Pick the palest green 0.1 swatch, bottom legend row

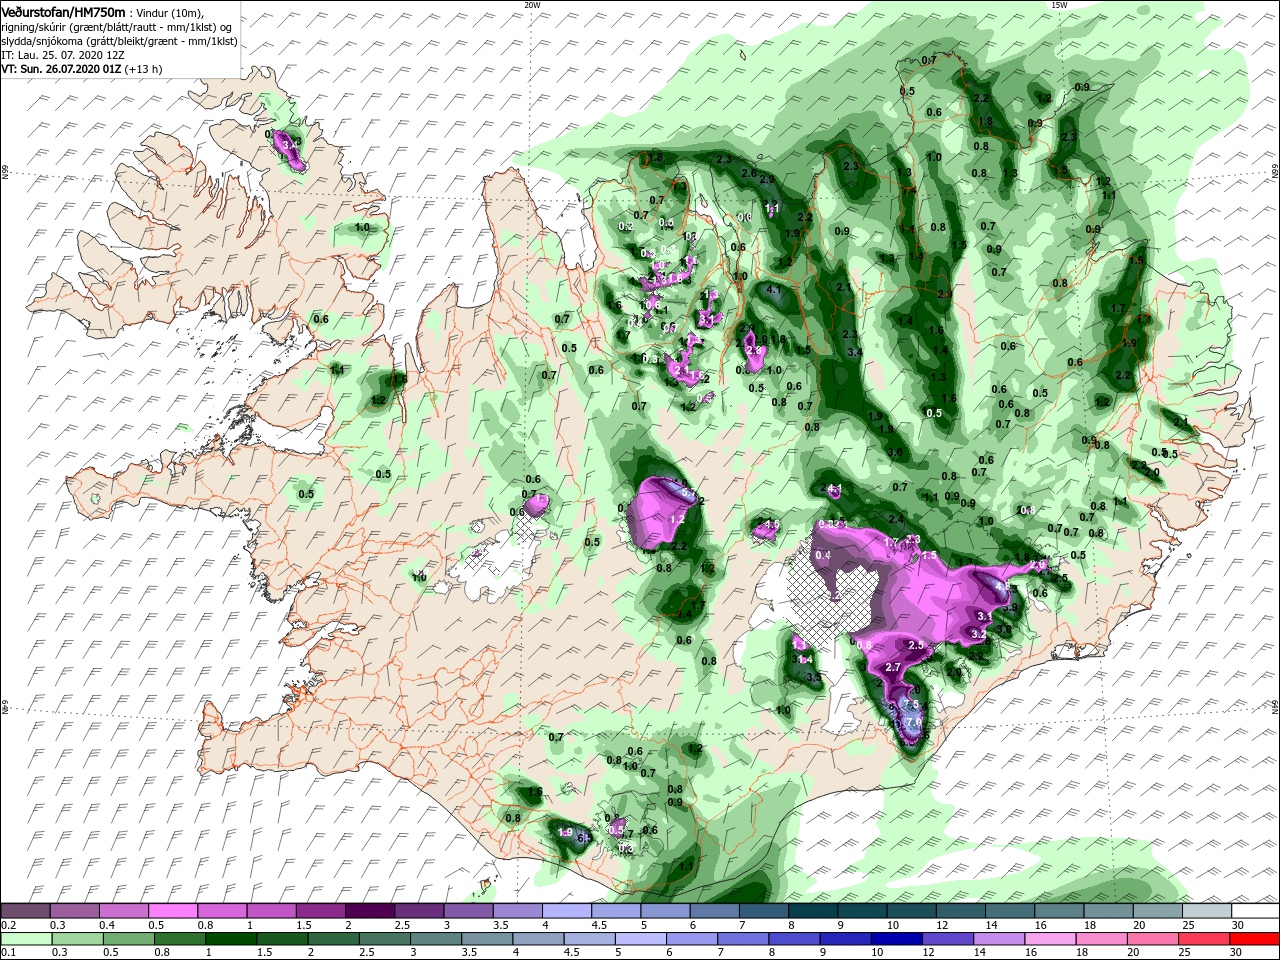pyautogui.click(x=25, y=938)
